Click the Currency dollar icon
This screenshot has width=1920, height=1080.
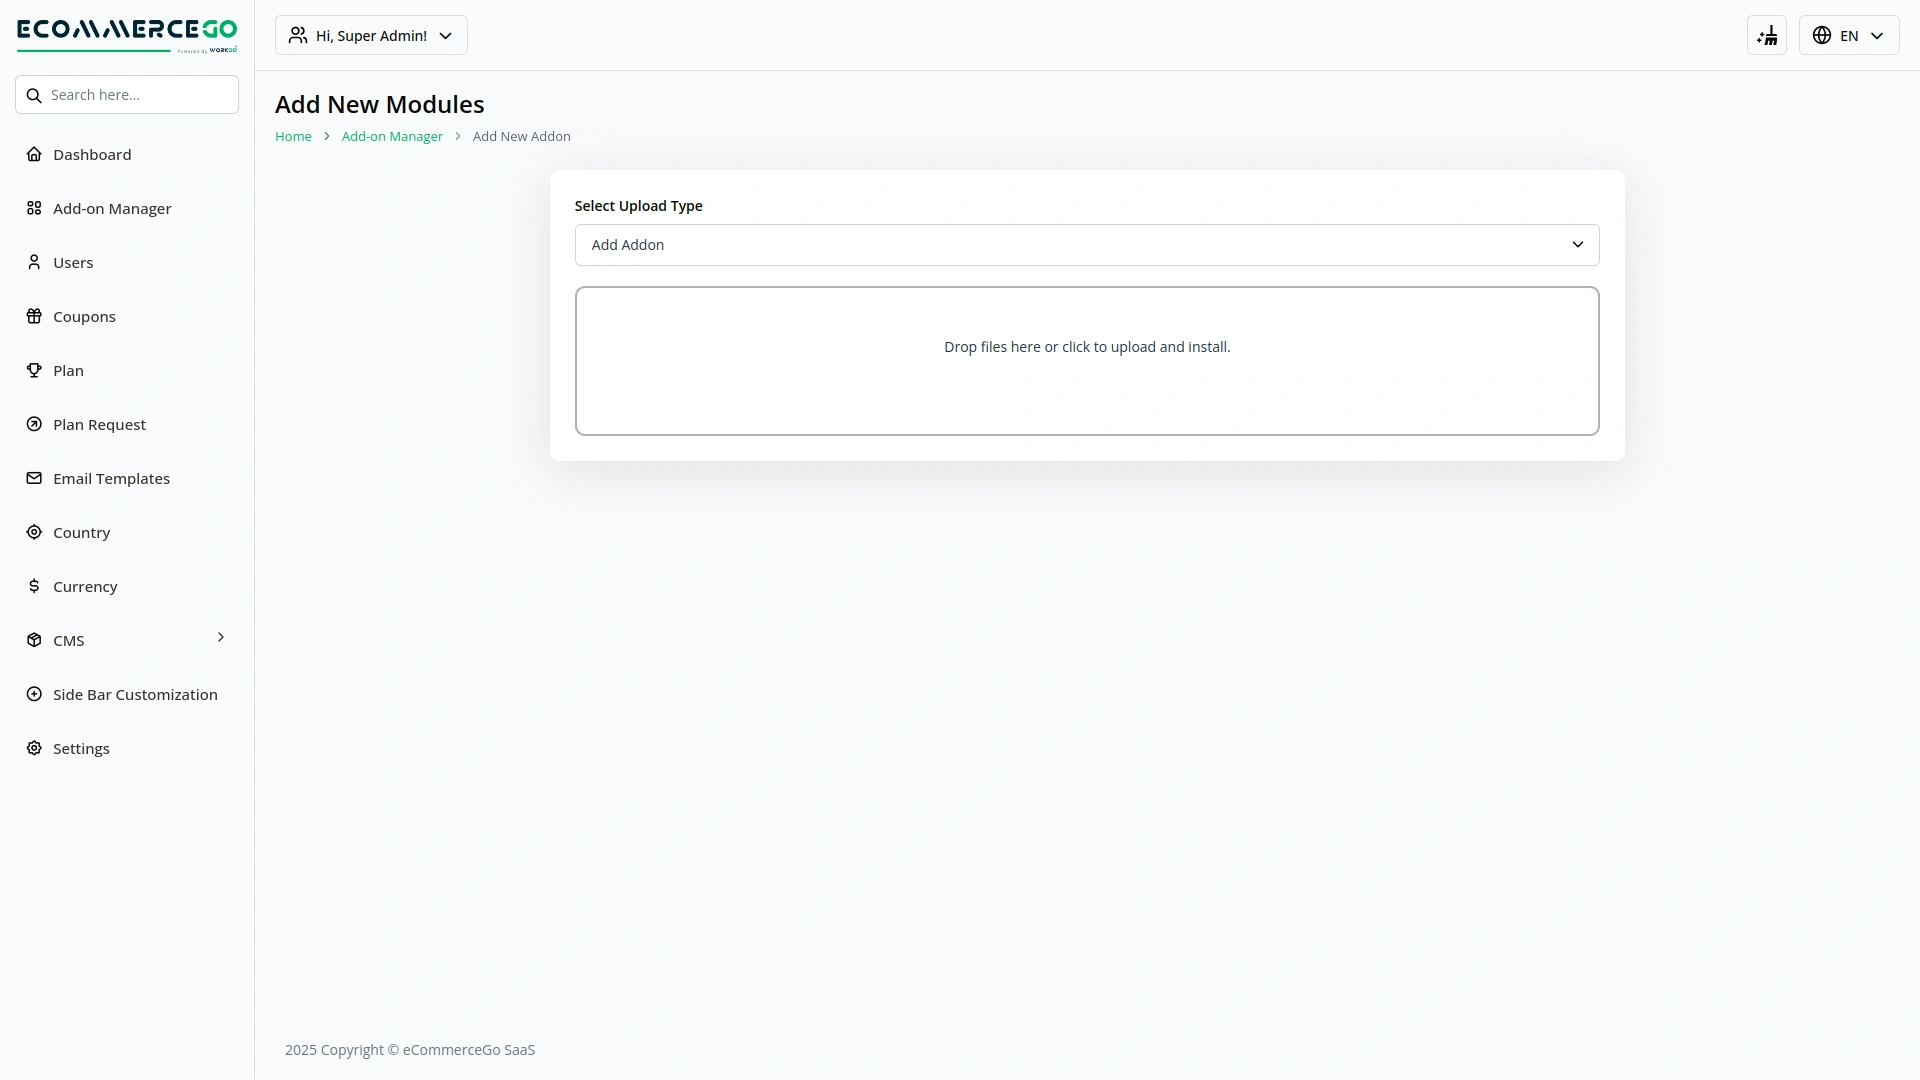34,586
